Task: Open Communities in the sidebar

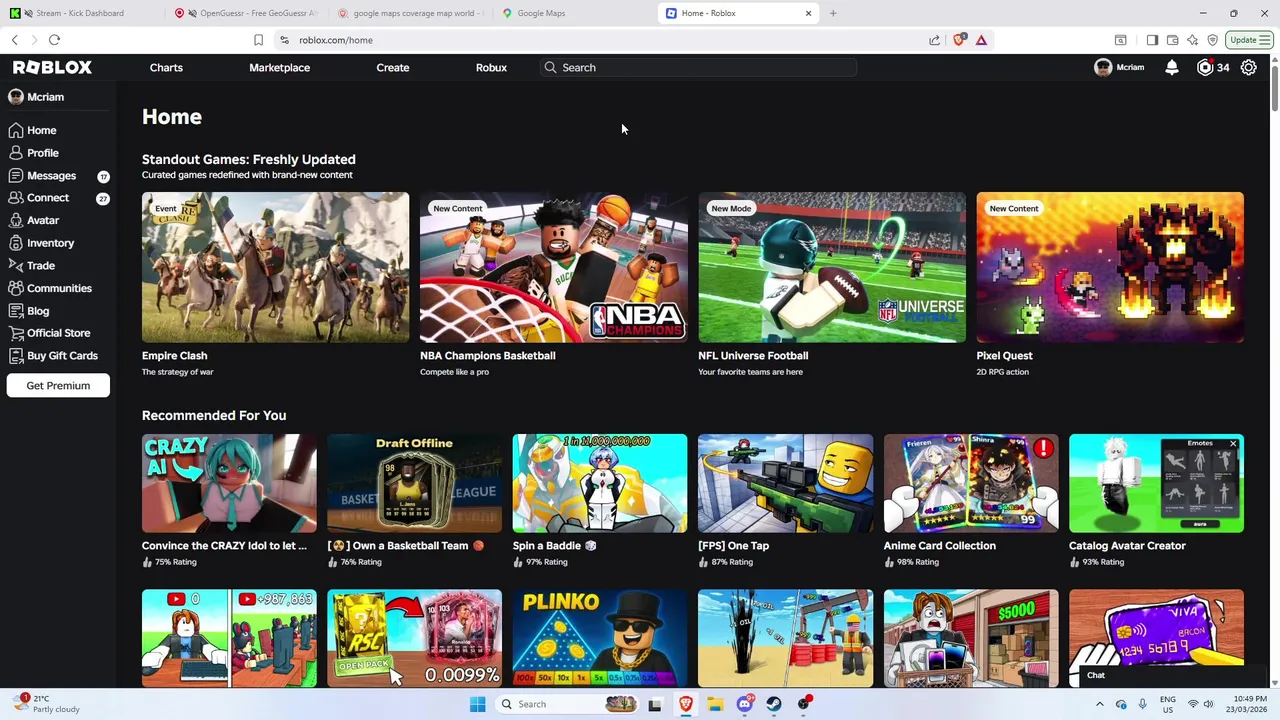Action: tap(58, 288)
